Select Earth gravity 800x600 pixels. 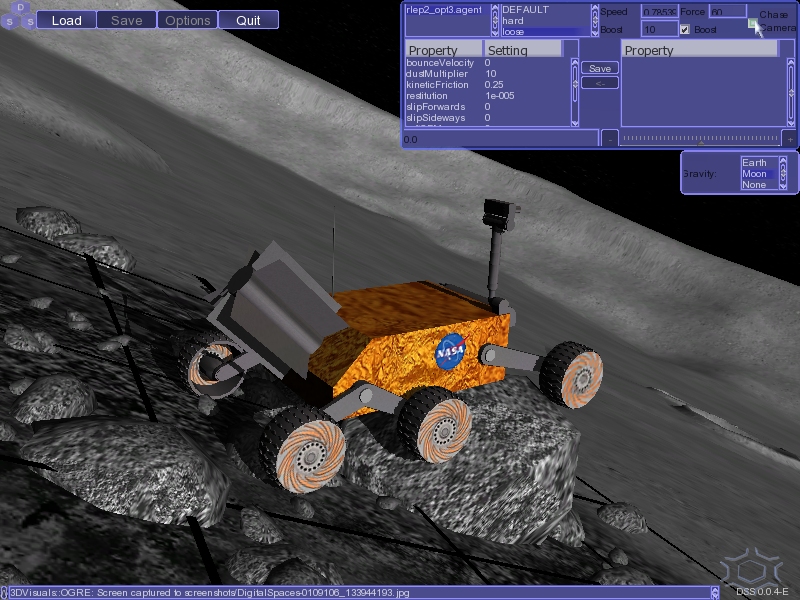coord(759,163)
